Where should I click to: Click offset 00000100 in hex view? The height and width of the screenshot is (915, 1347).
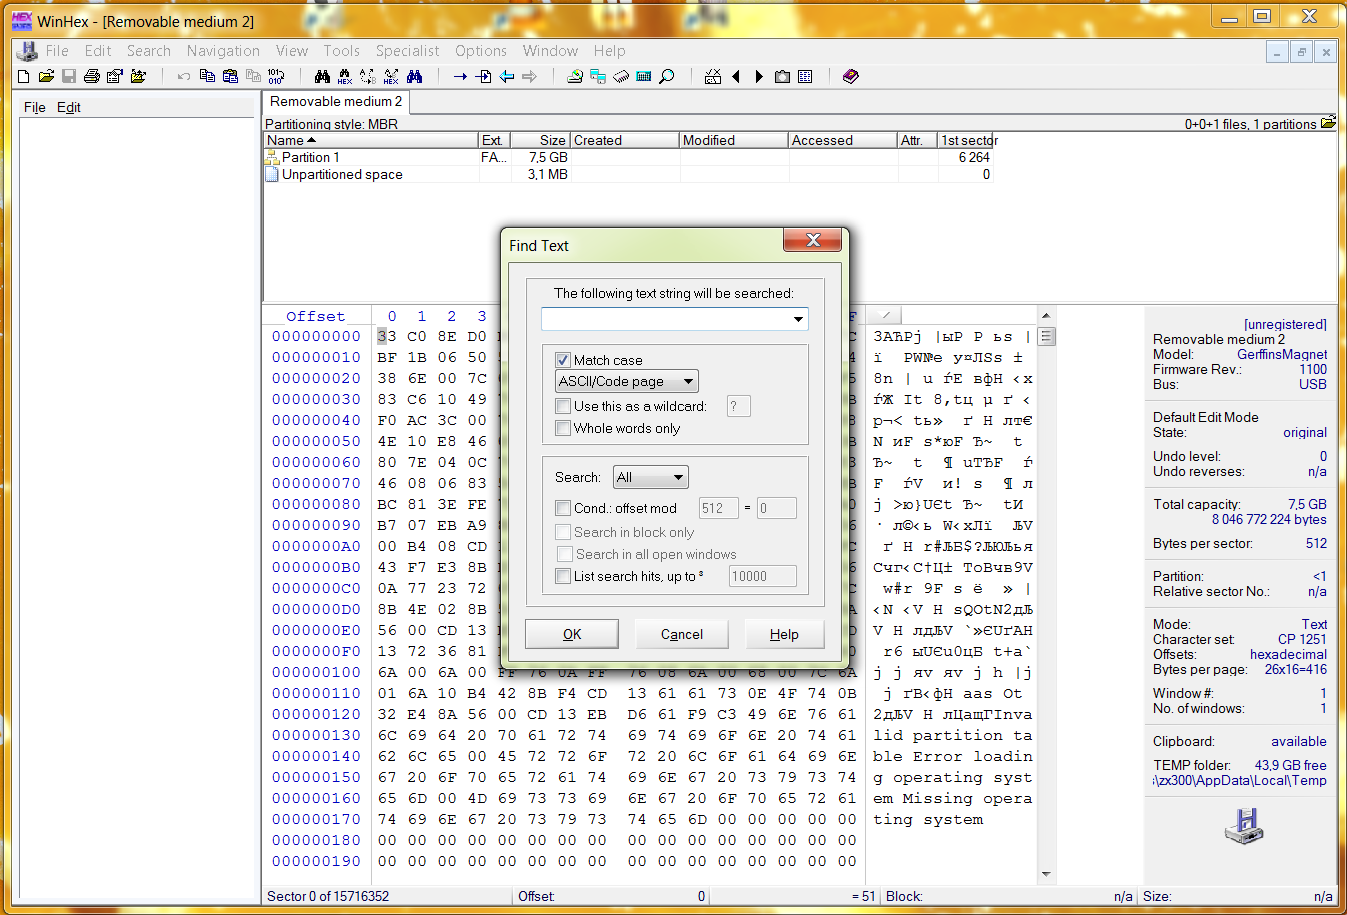tap(316, 672)
